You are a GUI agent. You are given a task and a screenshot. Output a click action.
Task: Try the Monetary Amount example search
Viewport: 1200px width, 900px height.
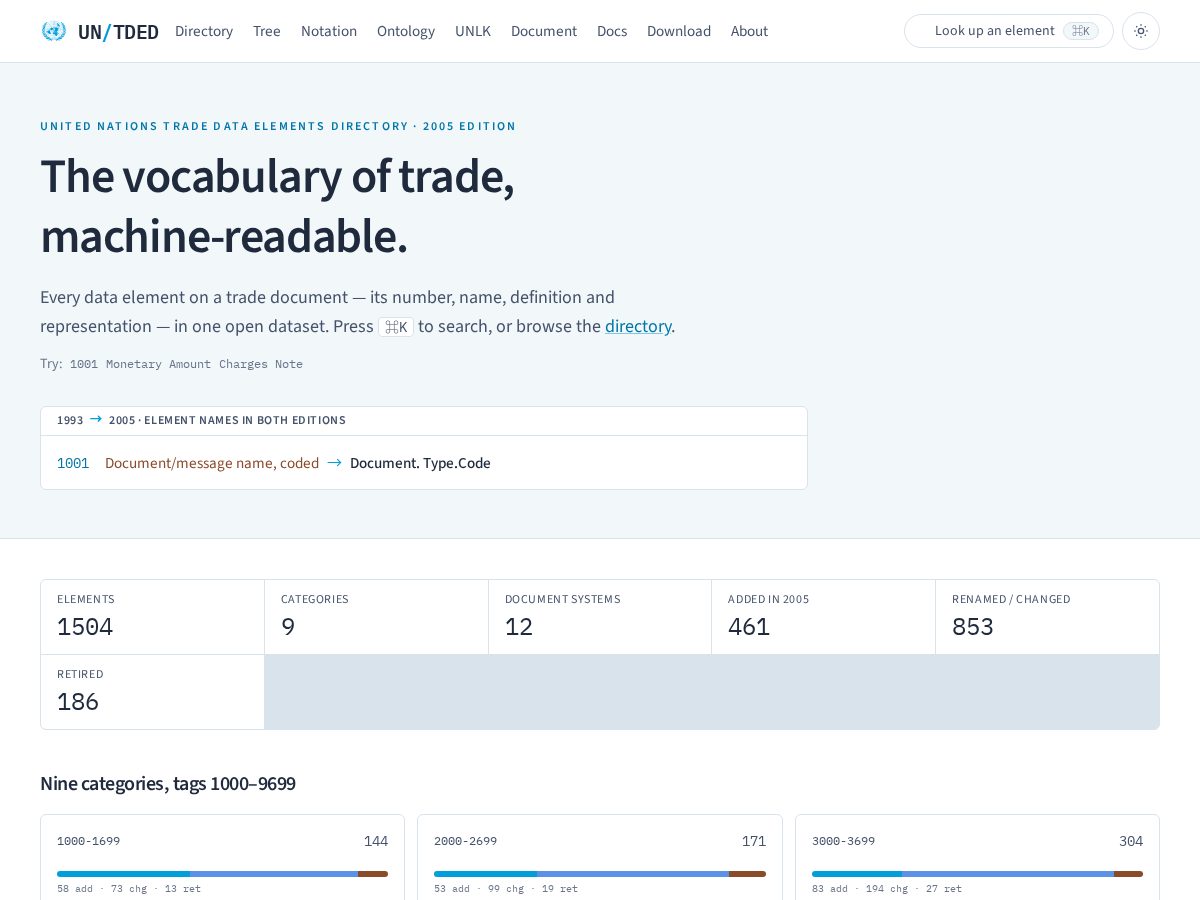[x=158, y=364]
